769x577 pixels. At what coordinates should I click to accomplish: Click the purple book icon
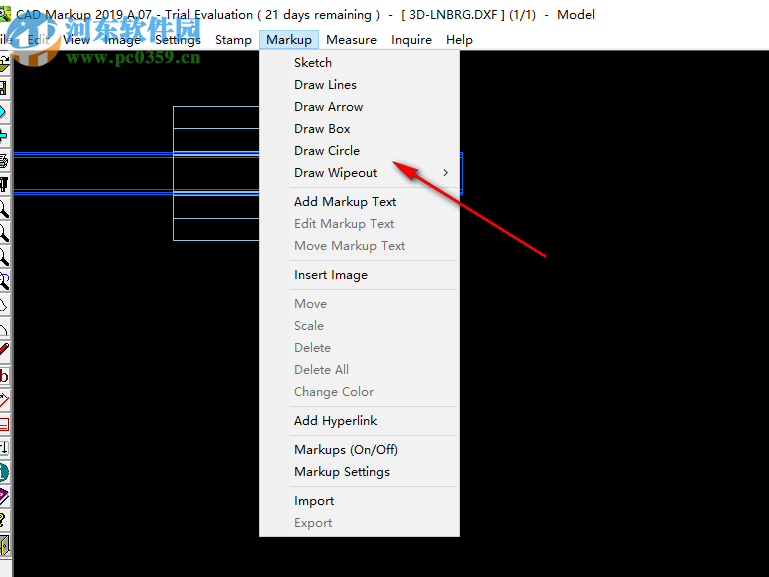coord(4,496)
